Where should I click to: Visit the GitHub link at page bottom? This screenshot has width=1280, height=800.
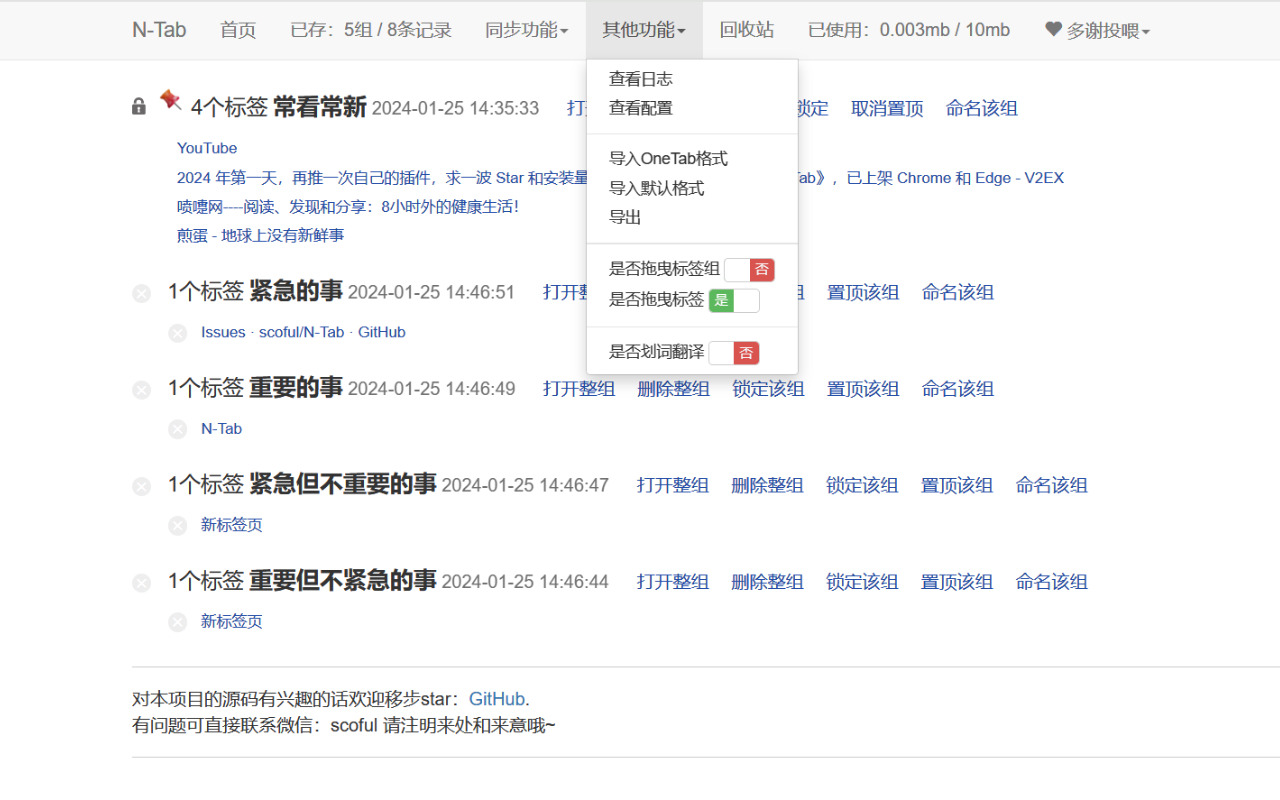[497, 699]
